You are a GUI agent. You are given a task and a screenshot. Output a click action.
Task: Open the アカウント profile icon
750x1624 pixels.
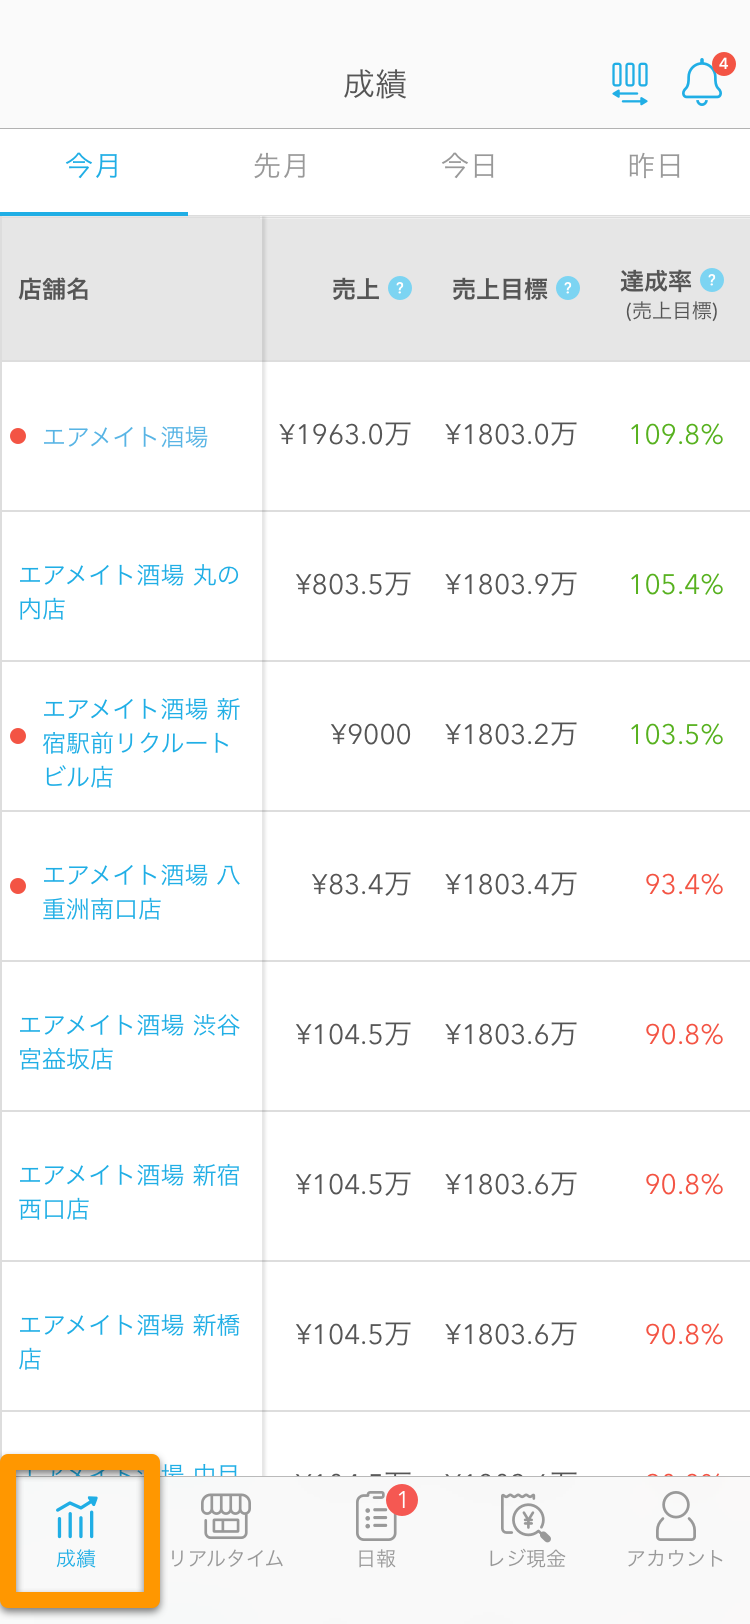[x=676, y=1516]
